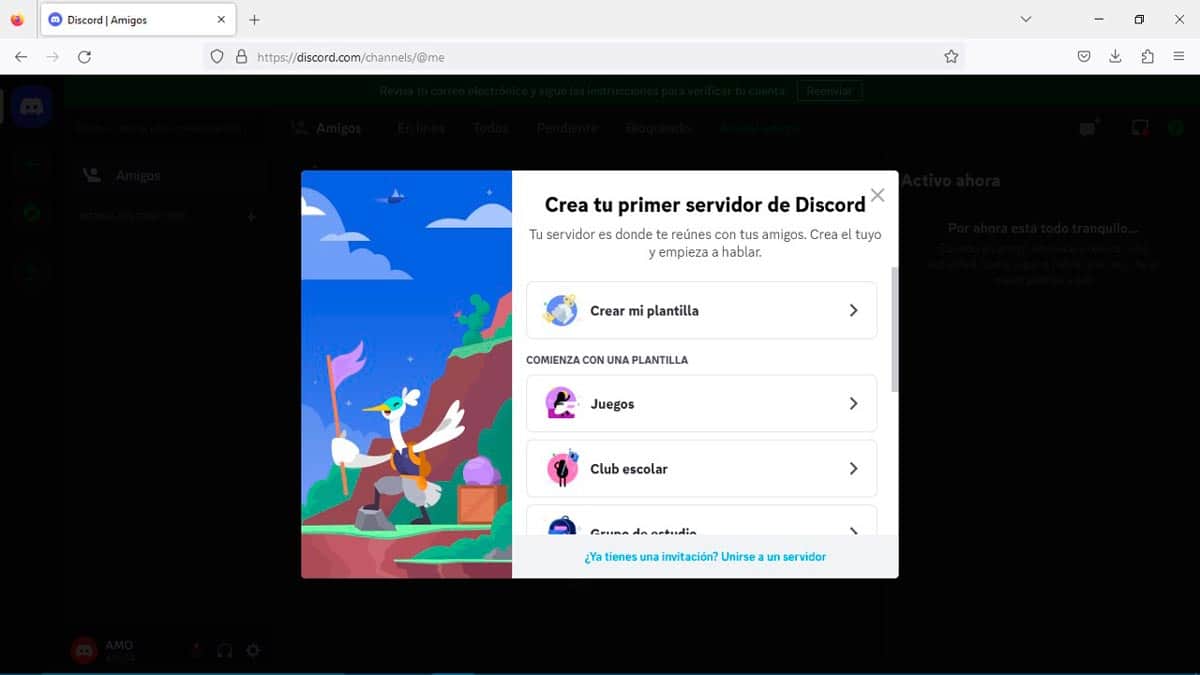Image resolution: width=1200 pixels, height=675 pixels.
Task: Switch to the Todos friends tab
Action: (x=490, y=128)
